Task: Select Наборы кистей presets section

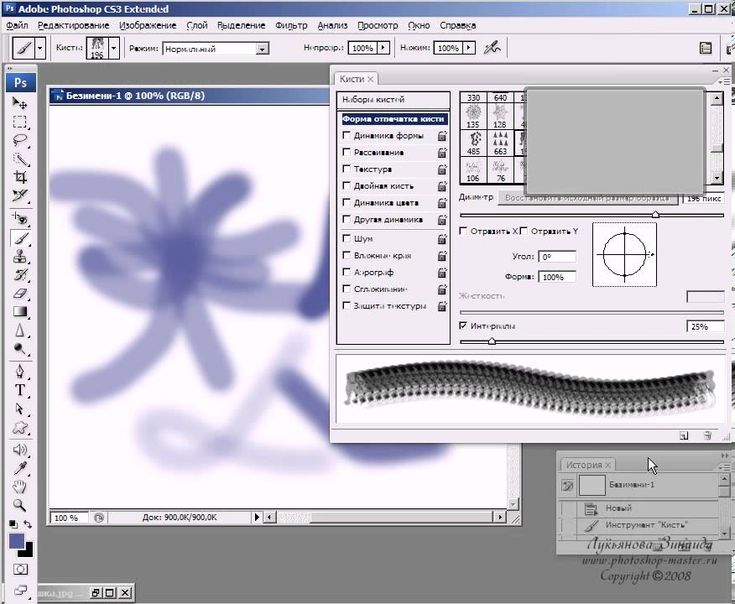Action: [393, 99]
